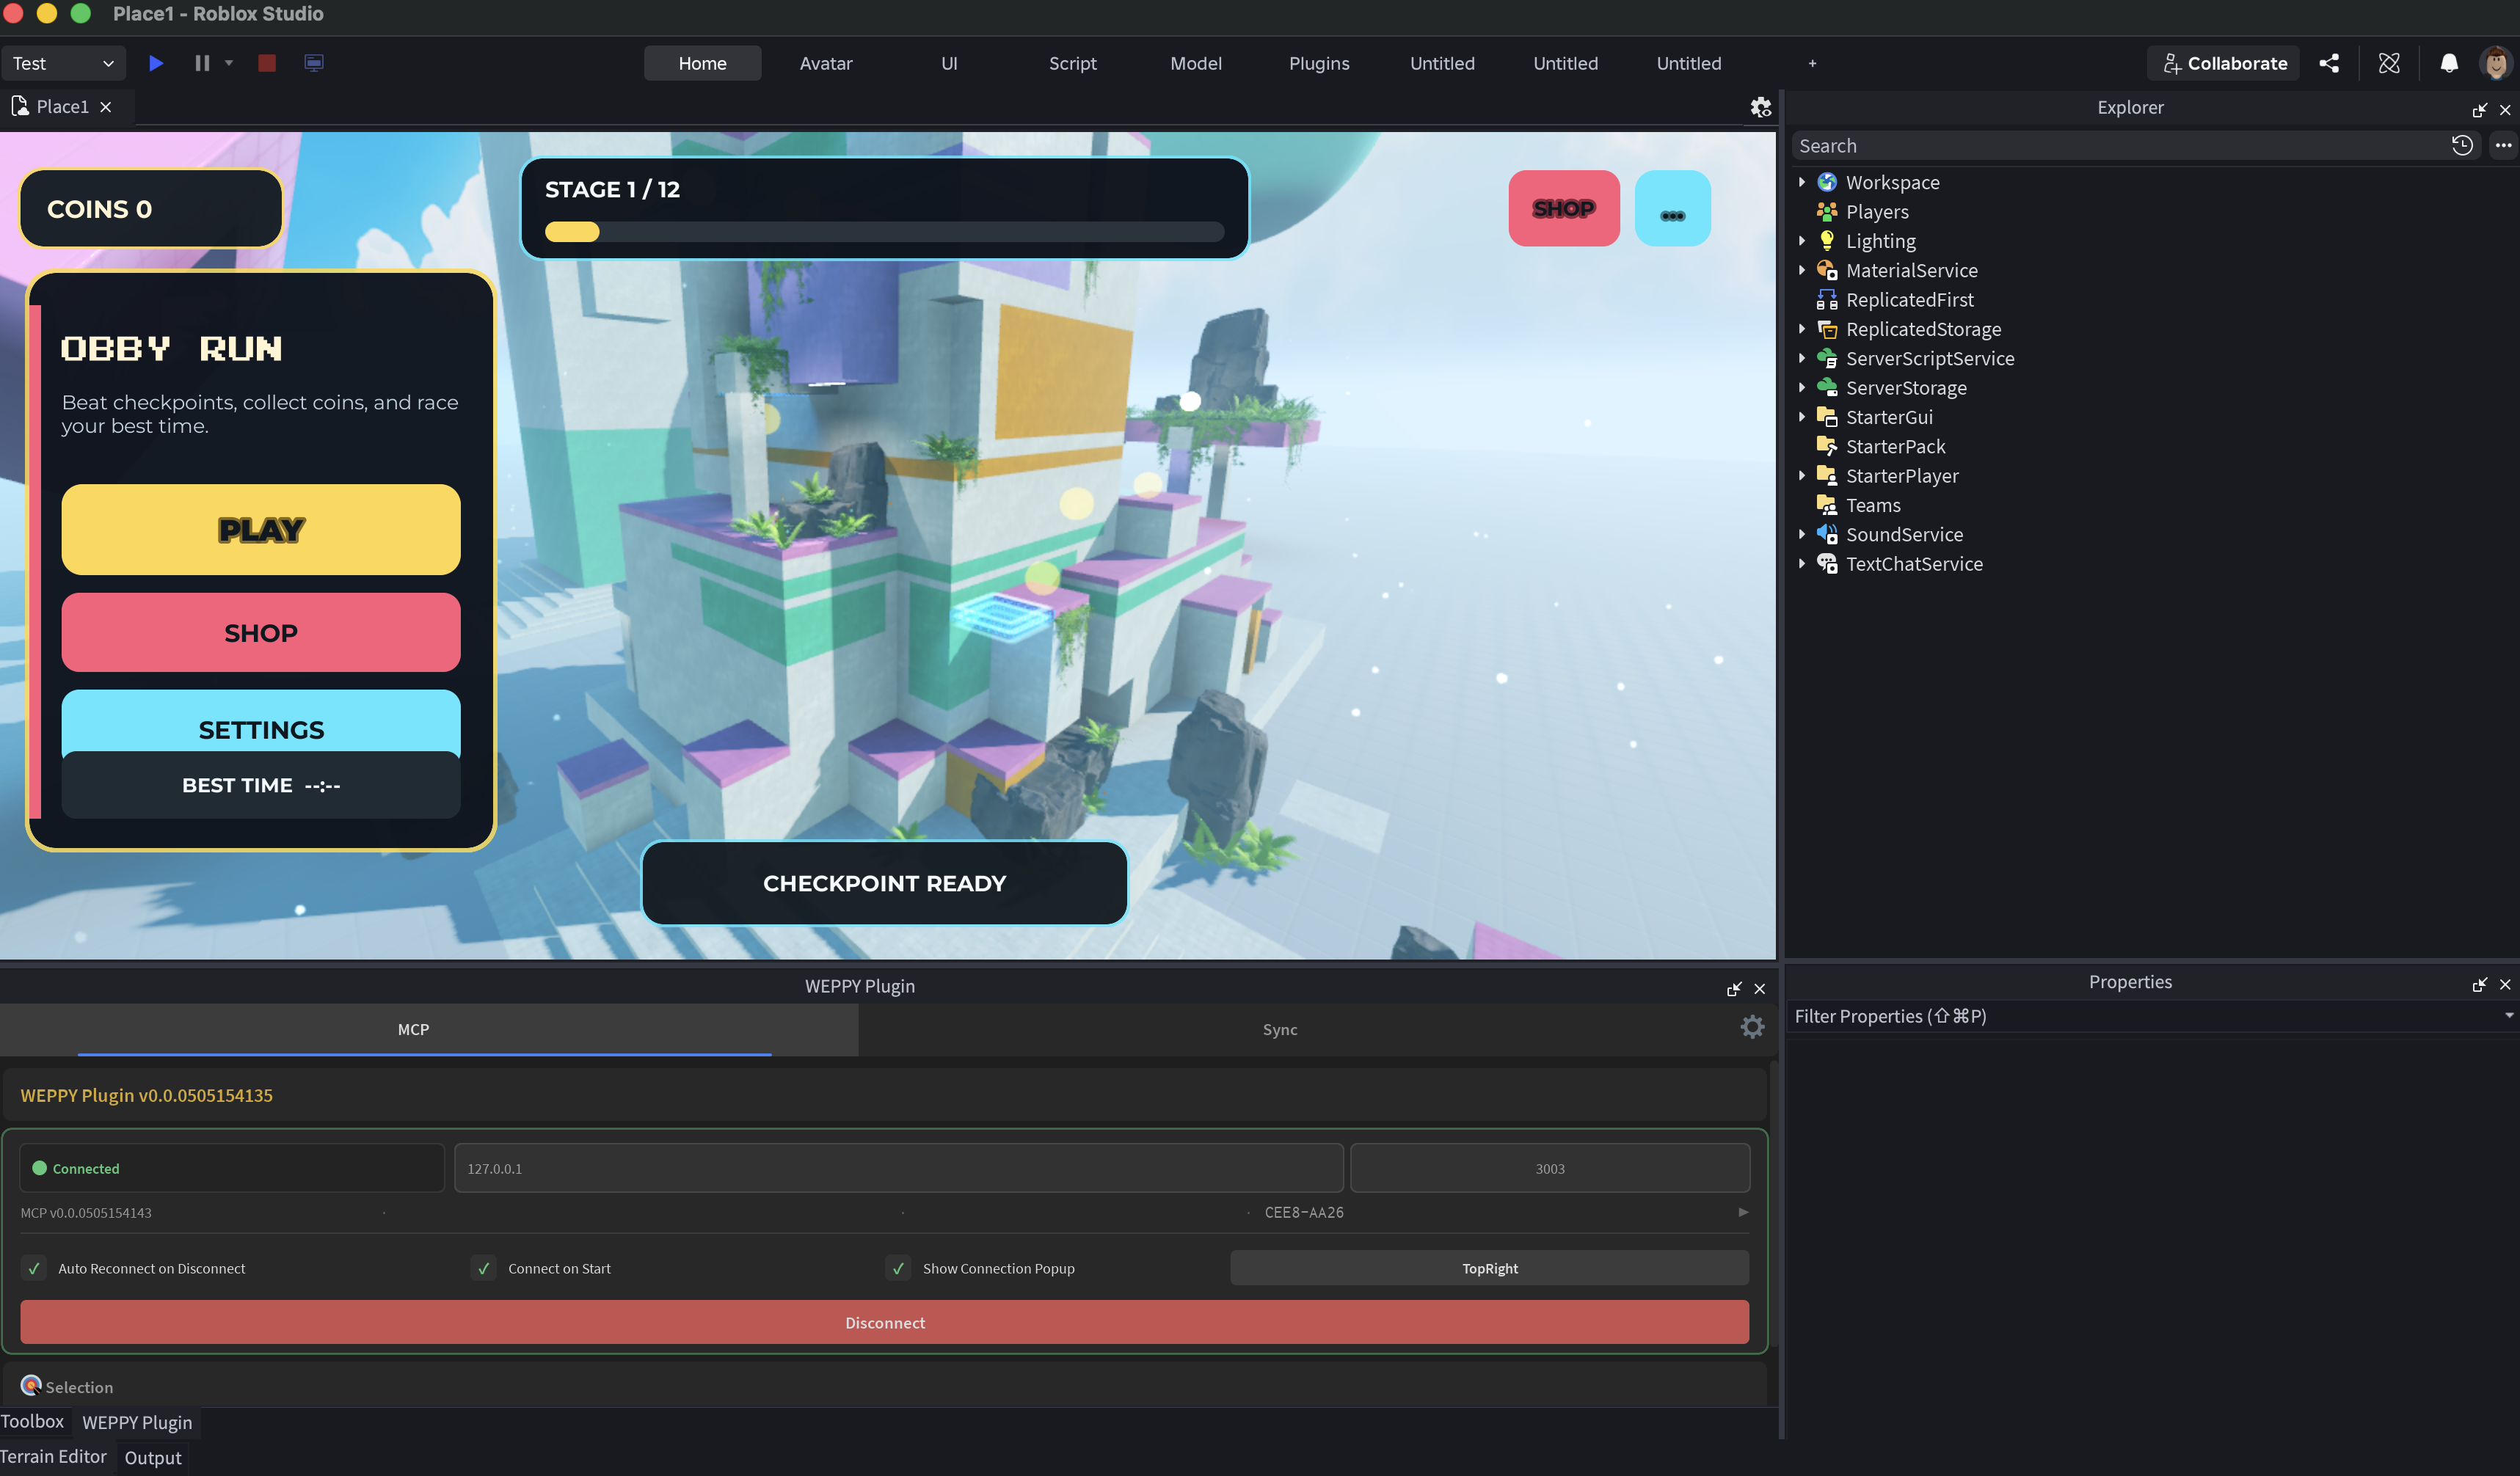
Task: Pop out the Explorer panel
Action: (2479, 109)
